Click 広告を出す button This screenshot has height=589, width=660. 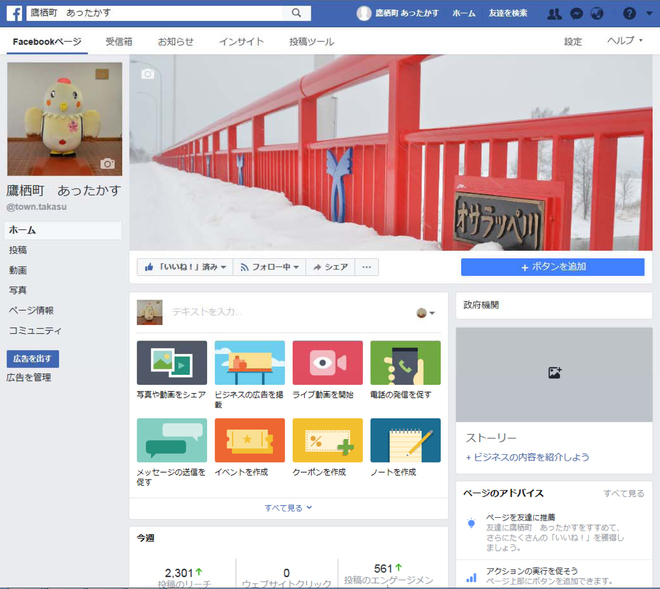pyautogui.click(x=33, y=359)
